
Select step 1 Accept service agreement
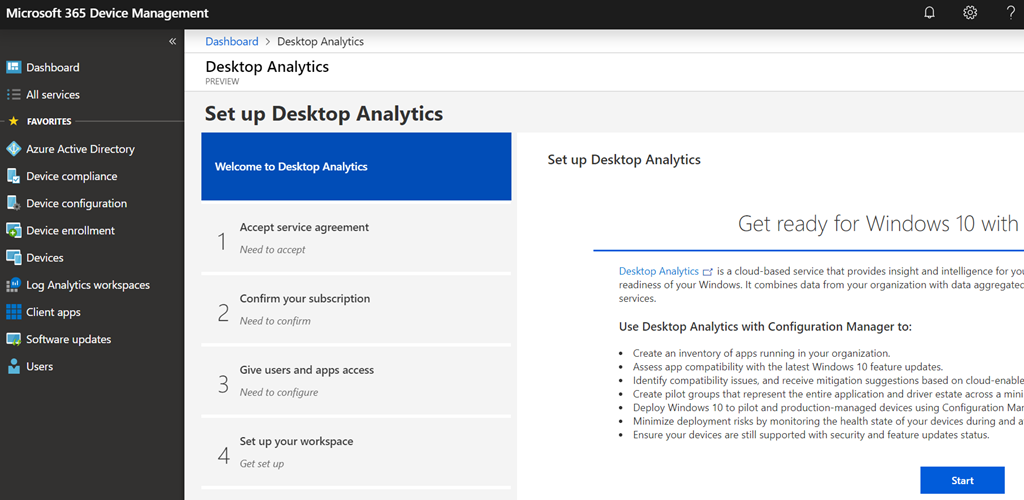click(x=356, y=238)
